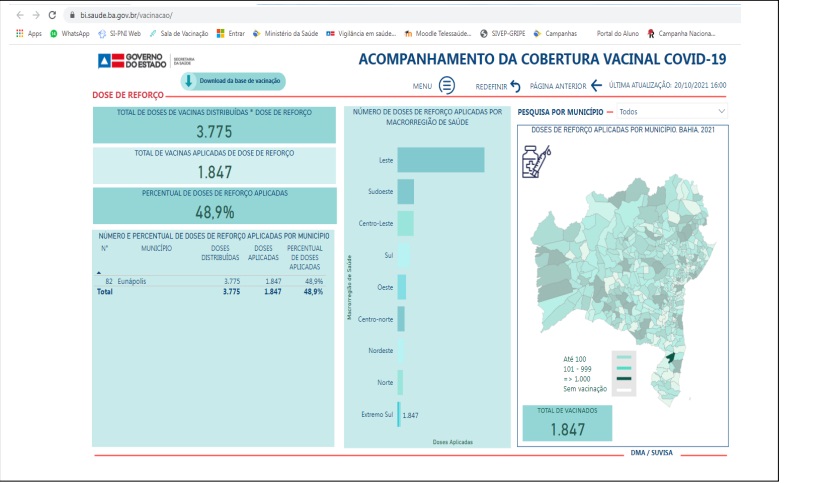Expand the Pesquisa por Município dropdown
Viewport: 831px width, 483px height.
(721, 112)
